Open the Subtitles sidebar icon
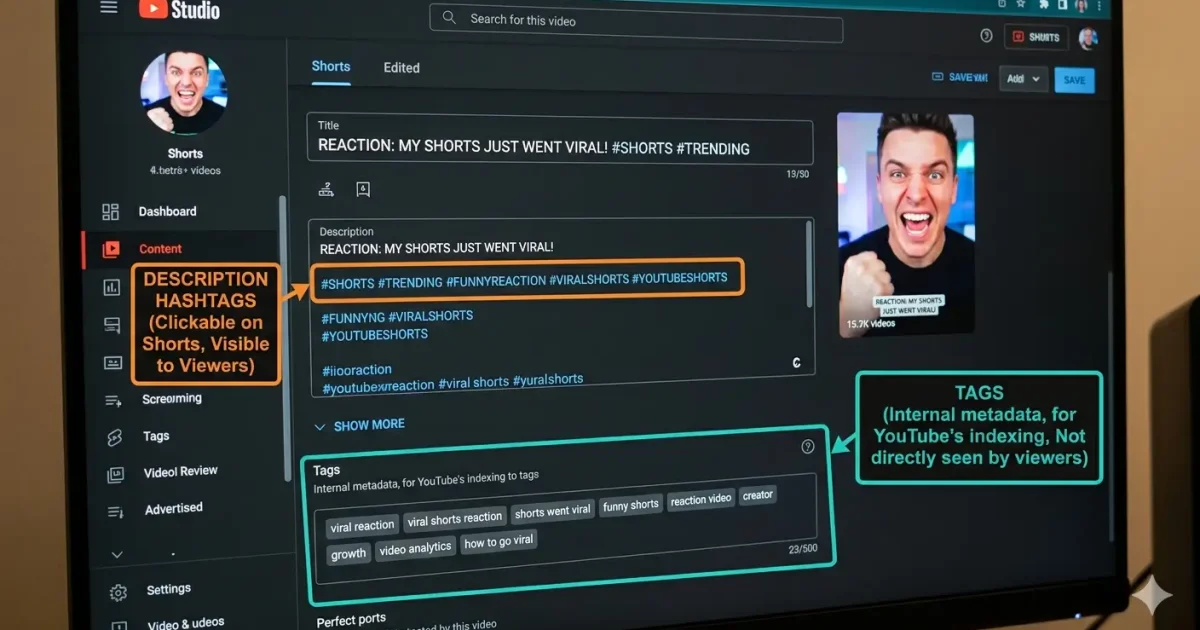Image resolution: width=1200 pixels, height=630 pixels. pyautogui.click(x=112, y=363)
